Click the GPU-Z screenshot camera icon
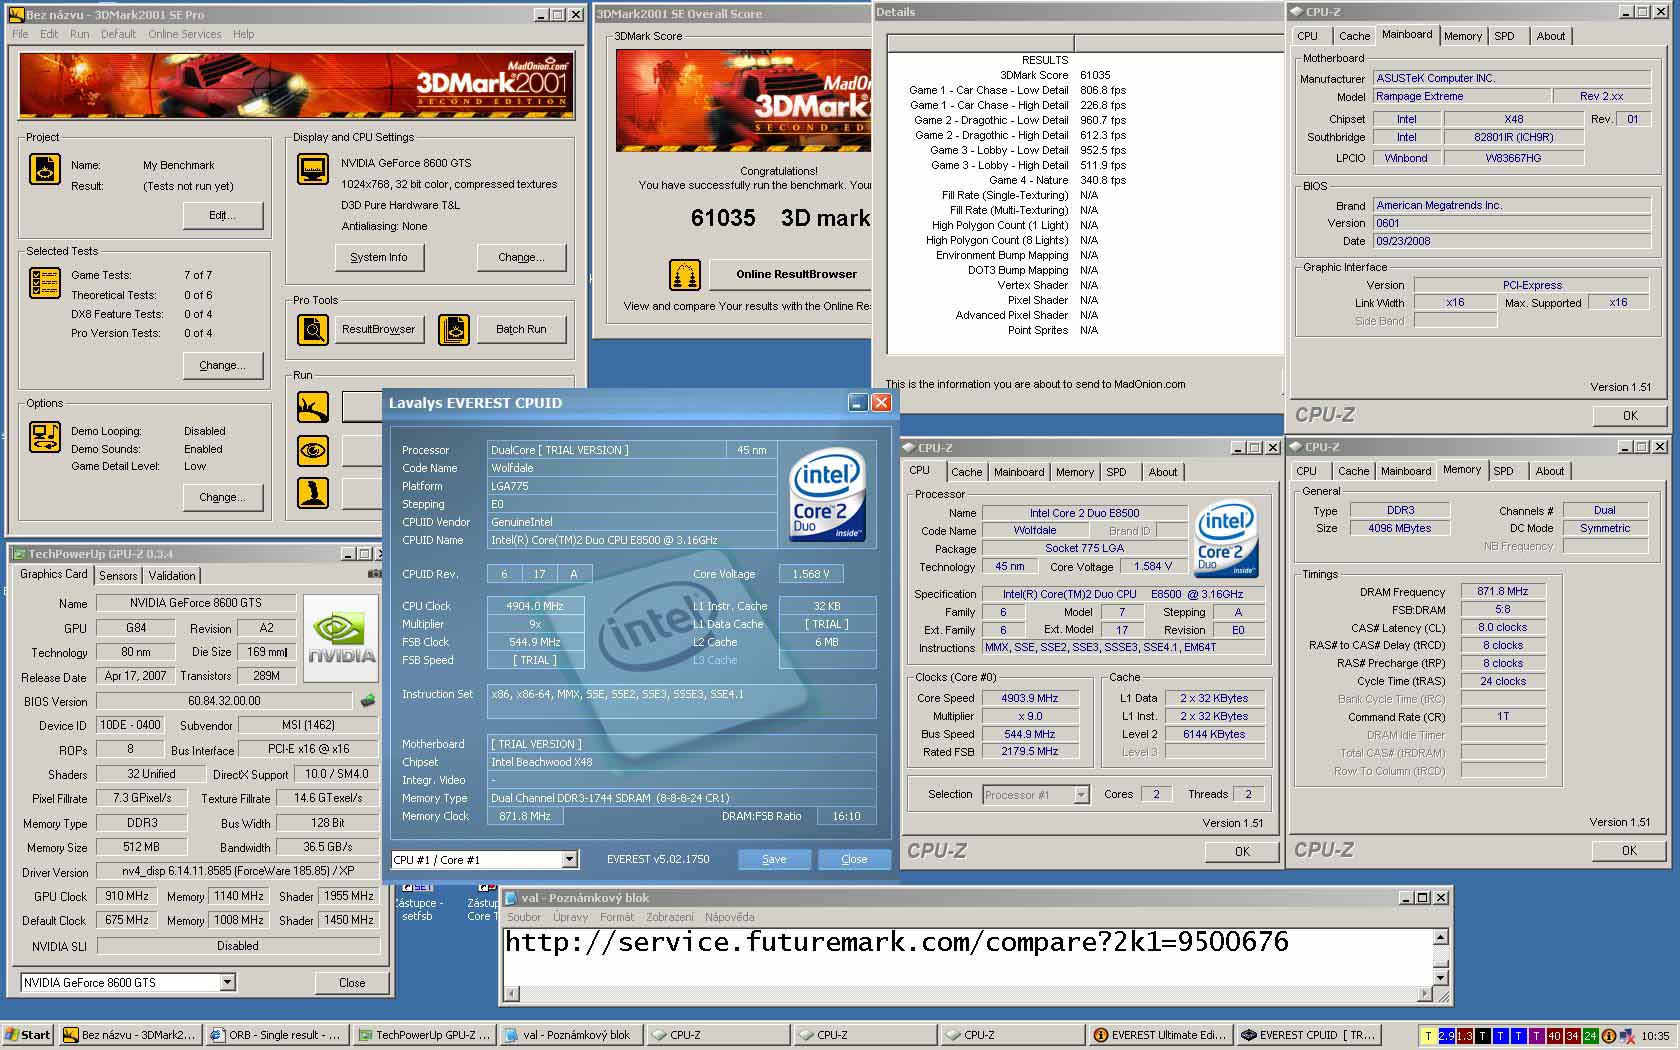This screenshot has width=1680, height=1050. [x=374, y=574]
